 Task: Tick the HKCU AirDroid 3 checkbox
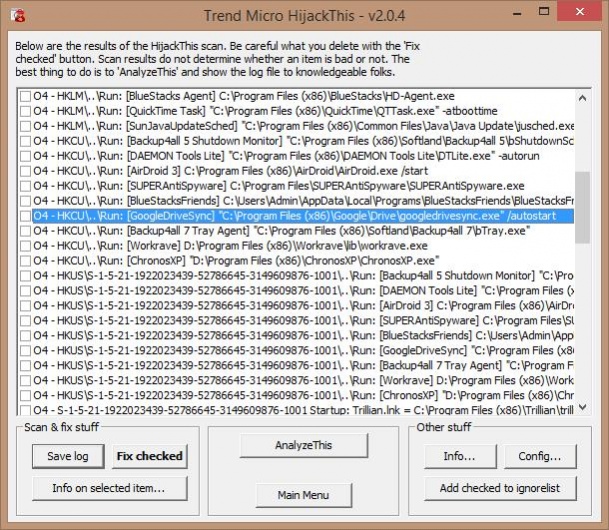26,171
